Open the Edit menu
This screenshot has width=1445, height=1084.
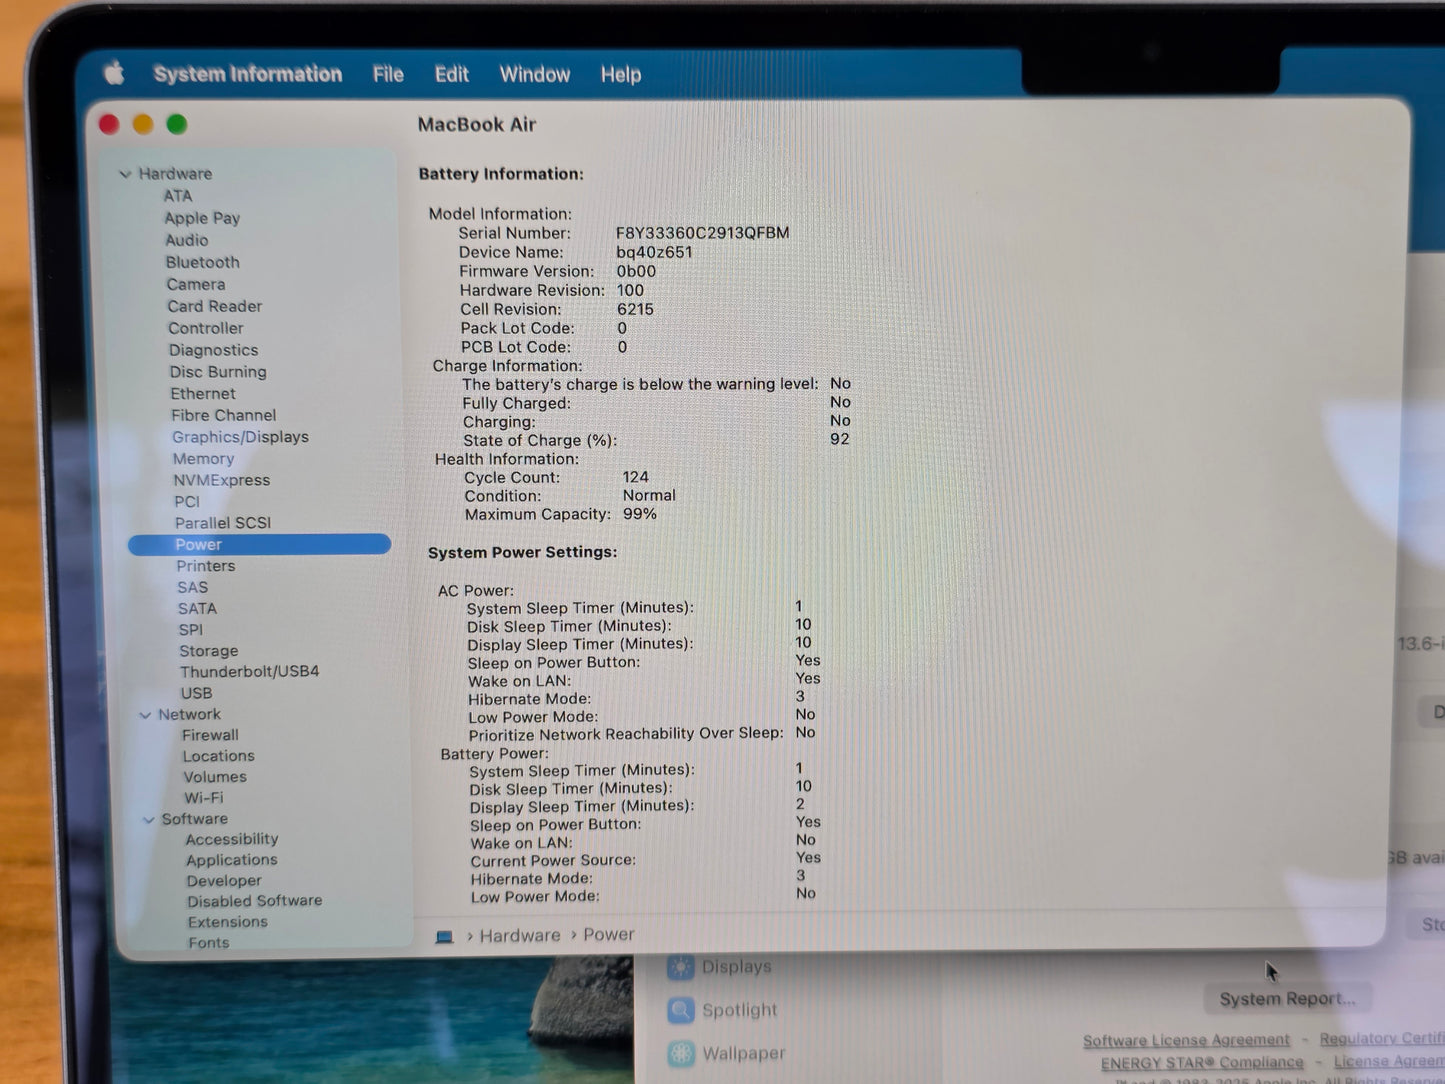(x=451, y=74)
